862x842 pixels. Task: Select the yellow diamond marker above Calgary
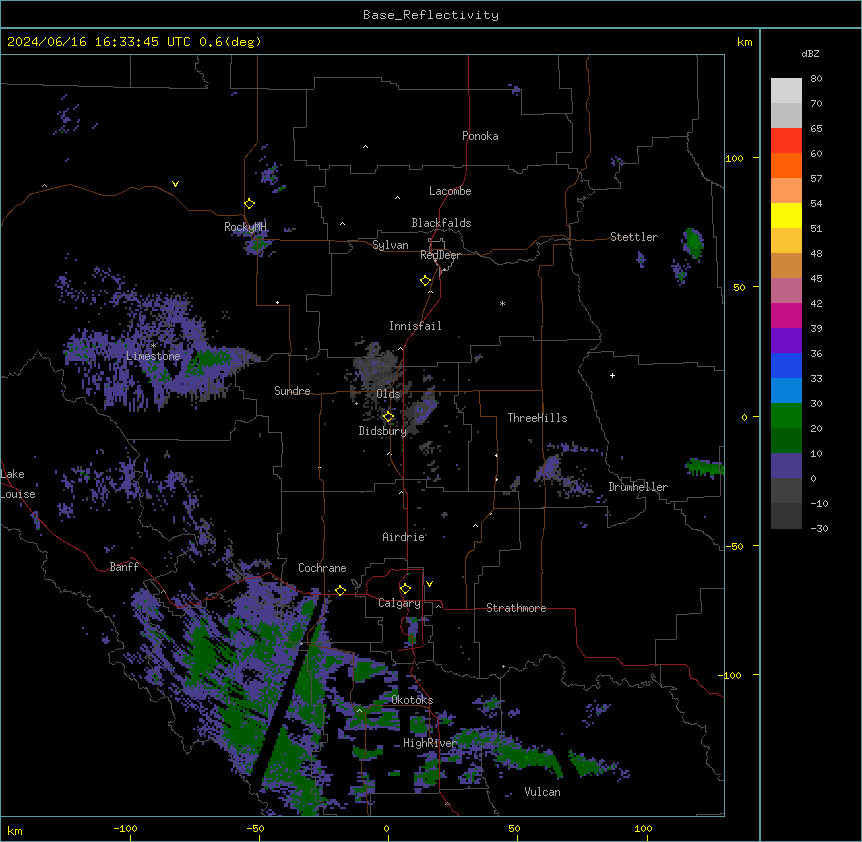(x=405, y=589)
